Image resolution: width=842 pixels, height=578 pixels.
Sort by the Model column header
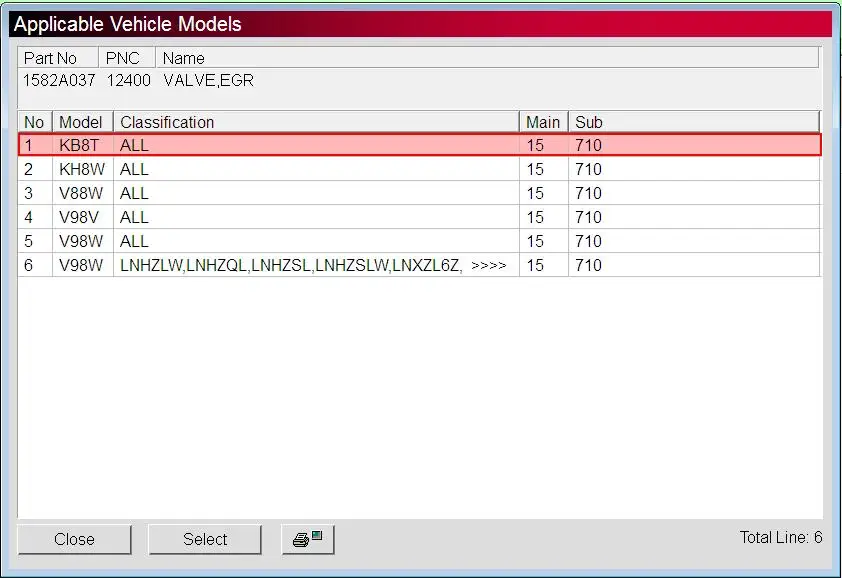[x=82, y=122]
